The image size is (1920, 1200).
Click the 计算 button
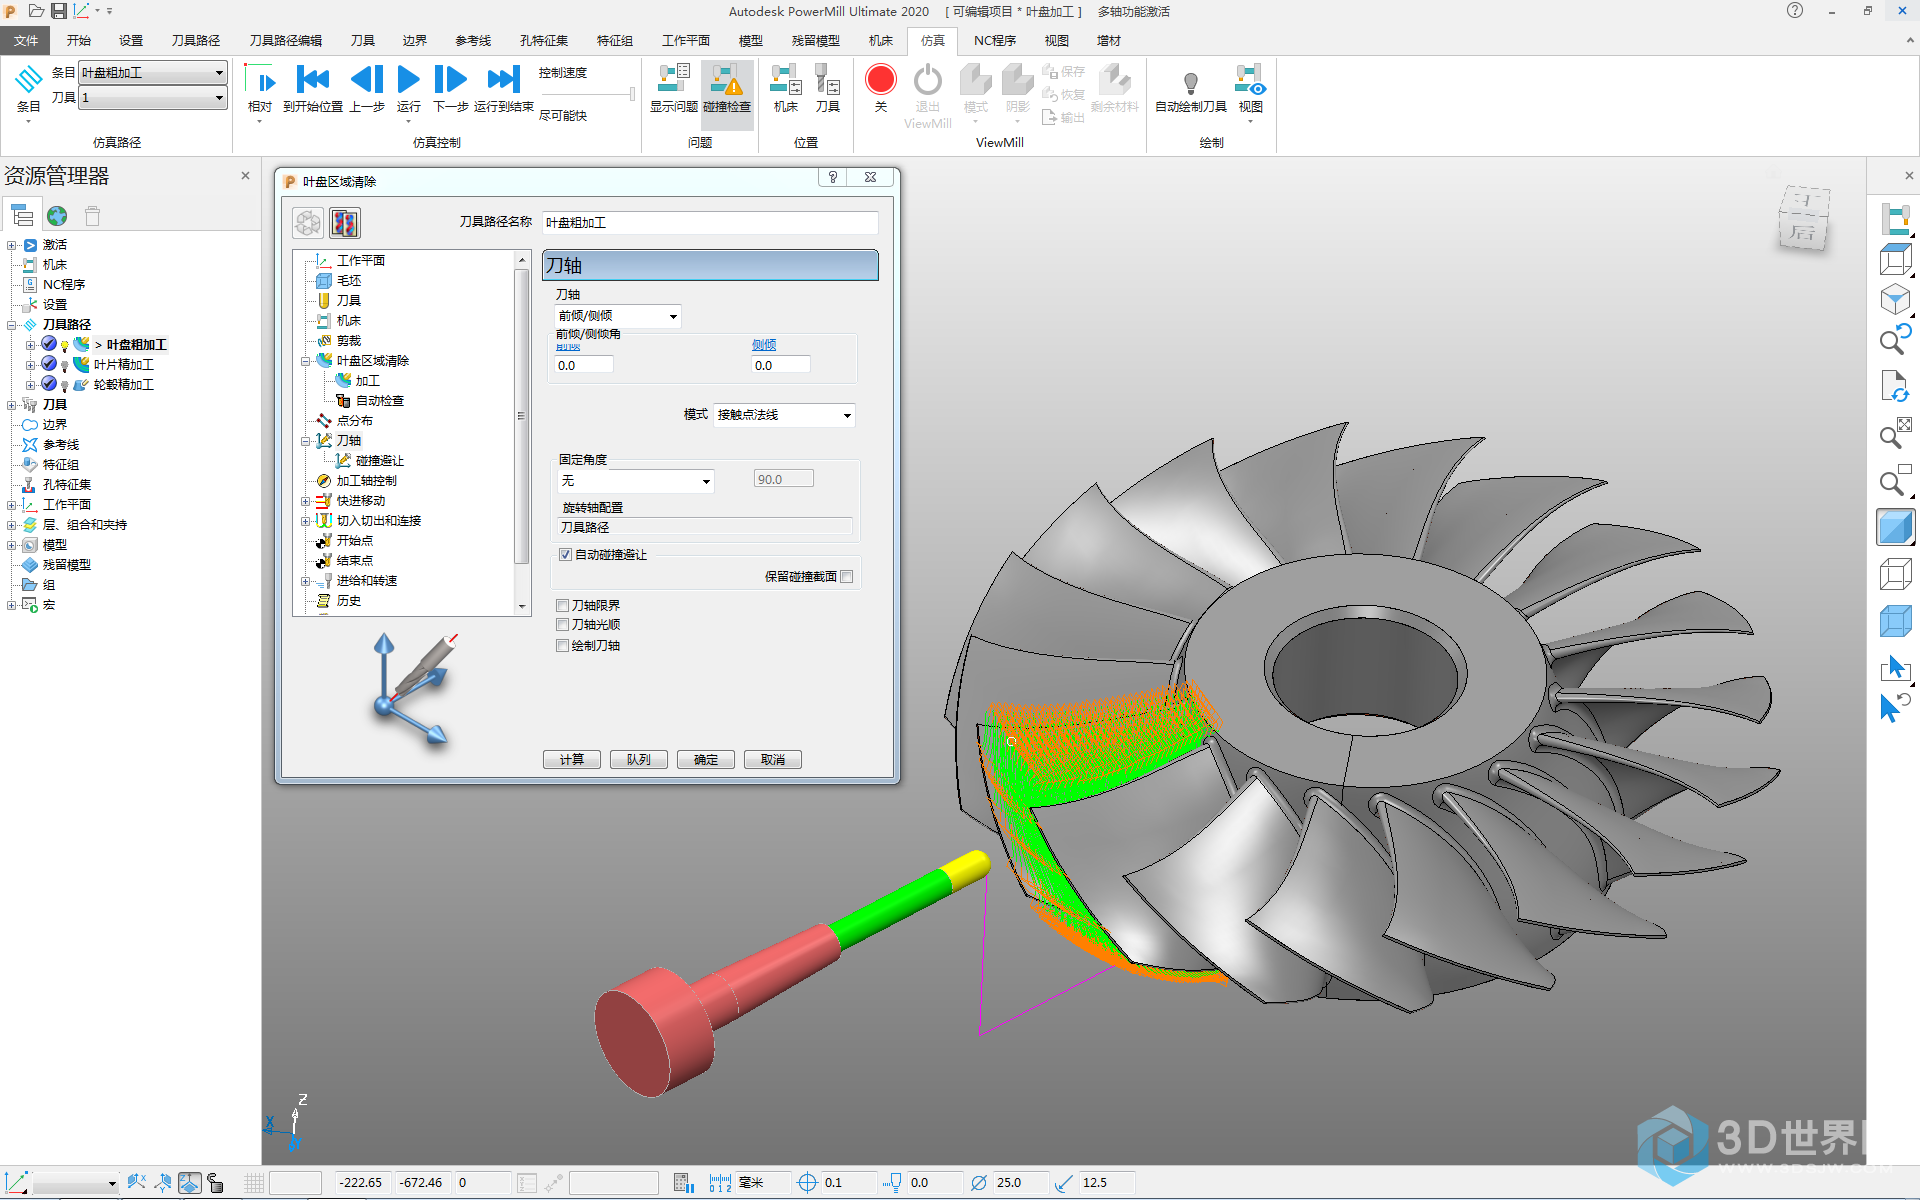572,760
